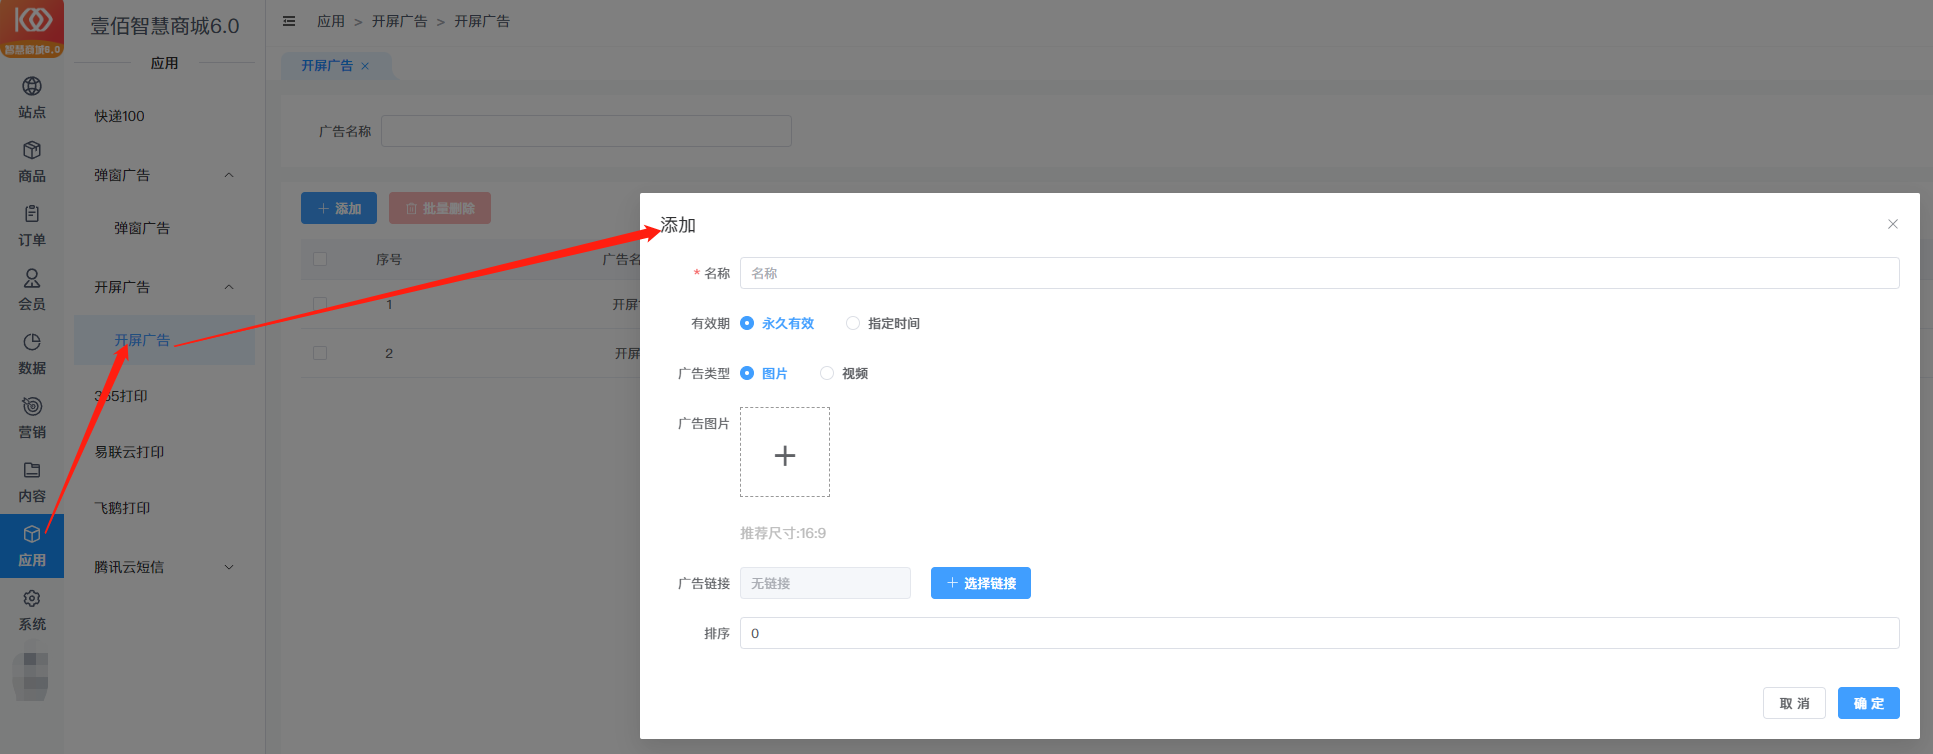Click the 批量删除 button

tap(440, 208)
